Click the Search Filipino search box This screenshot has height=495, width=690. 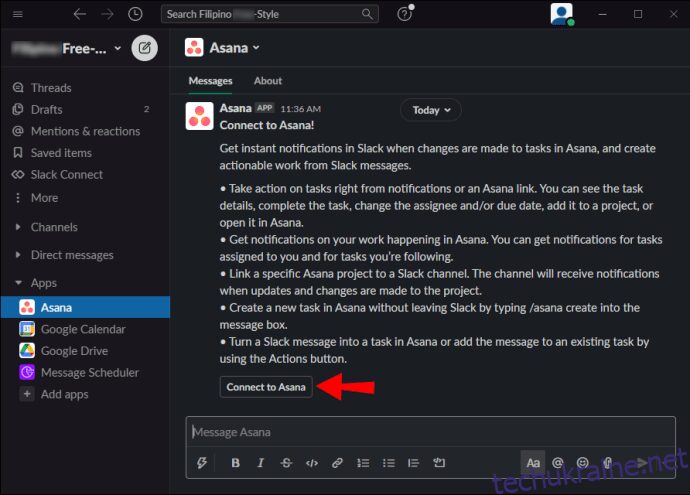coord(269,15)
